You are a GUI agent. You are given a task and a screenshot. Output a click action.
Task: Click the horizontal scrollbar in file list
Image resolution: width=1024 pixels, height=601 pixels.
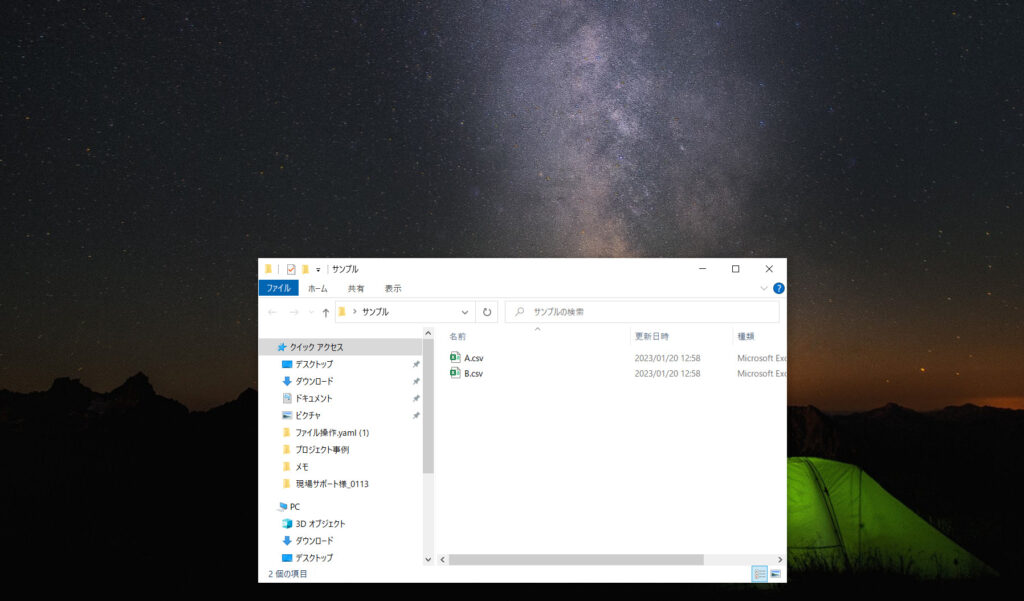(x=576, y=559)
